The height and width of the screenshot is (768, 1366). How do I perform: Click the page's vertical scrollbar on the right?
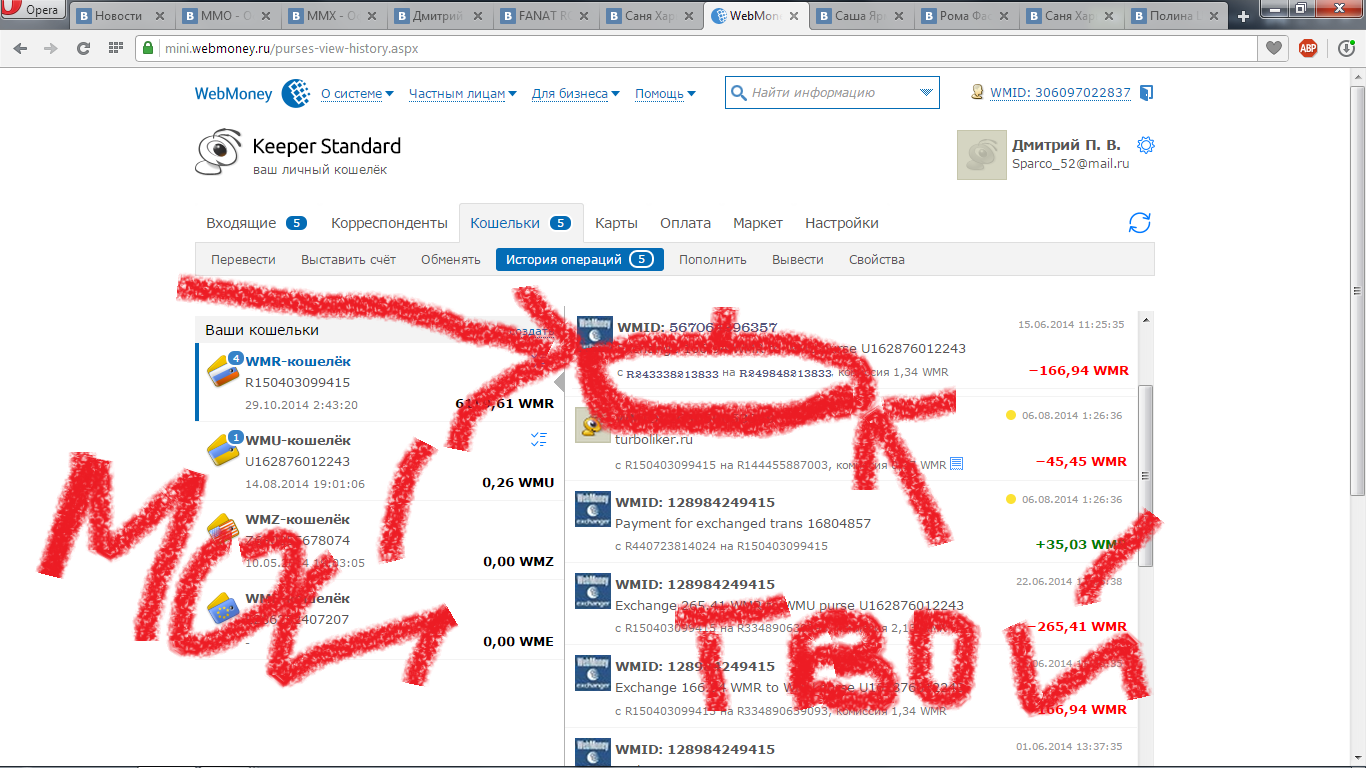click(1357, 290)
